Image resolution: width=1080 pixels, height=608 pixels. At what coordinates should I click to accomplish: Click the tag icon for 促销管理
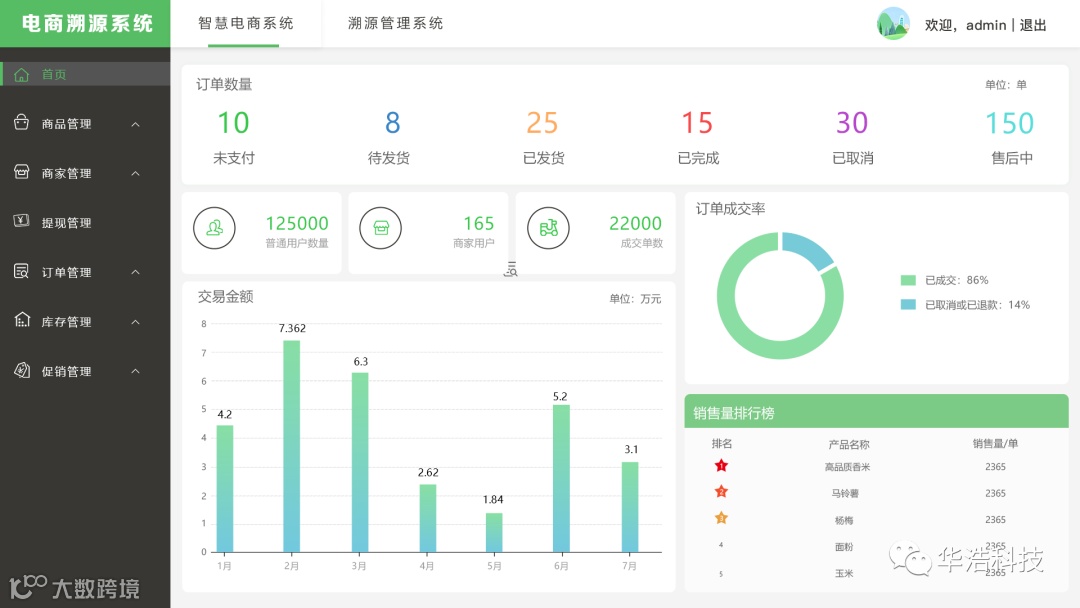point(21,370)
